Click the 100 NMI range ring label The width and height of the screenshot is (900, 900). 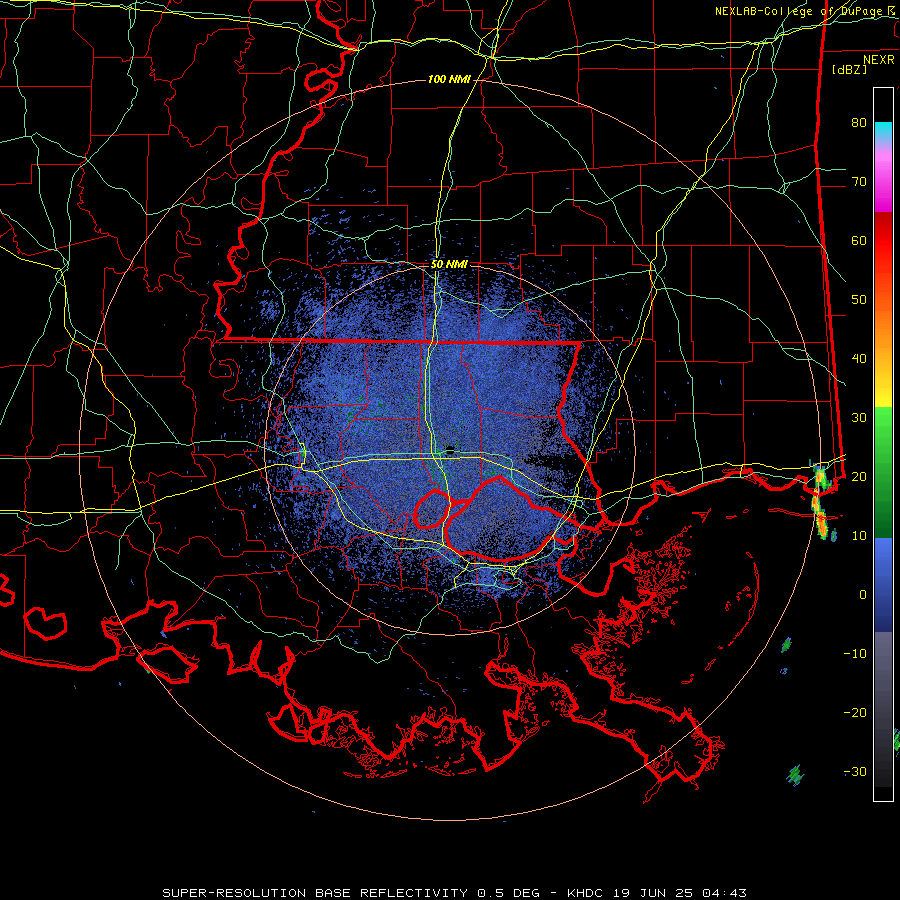(449, 79)
